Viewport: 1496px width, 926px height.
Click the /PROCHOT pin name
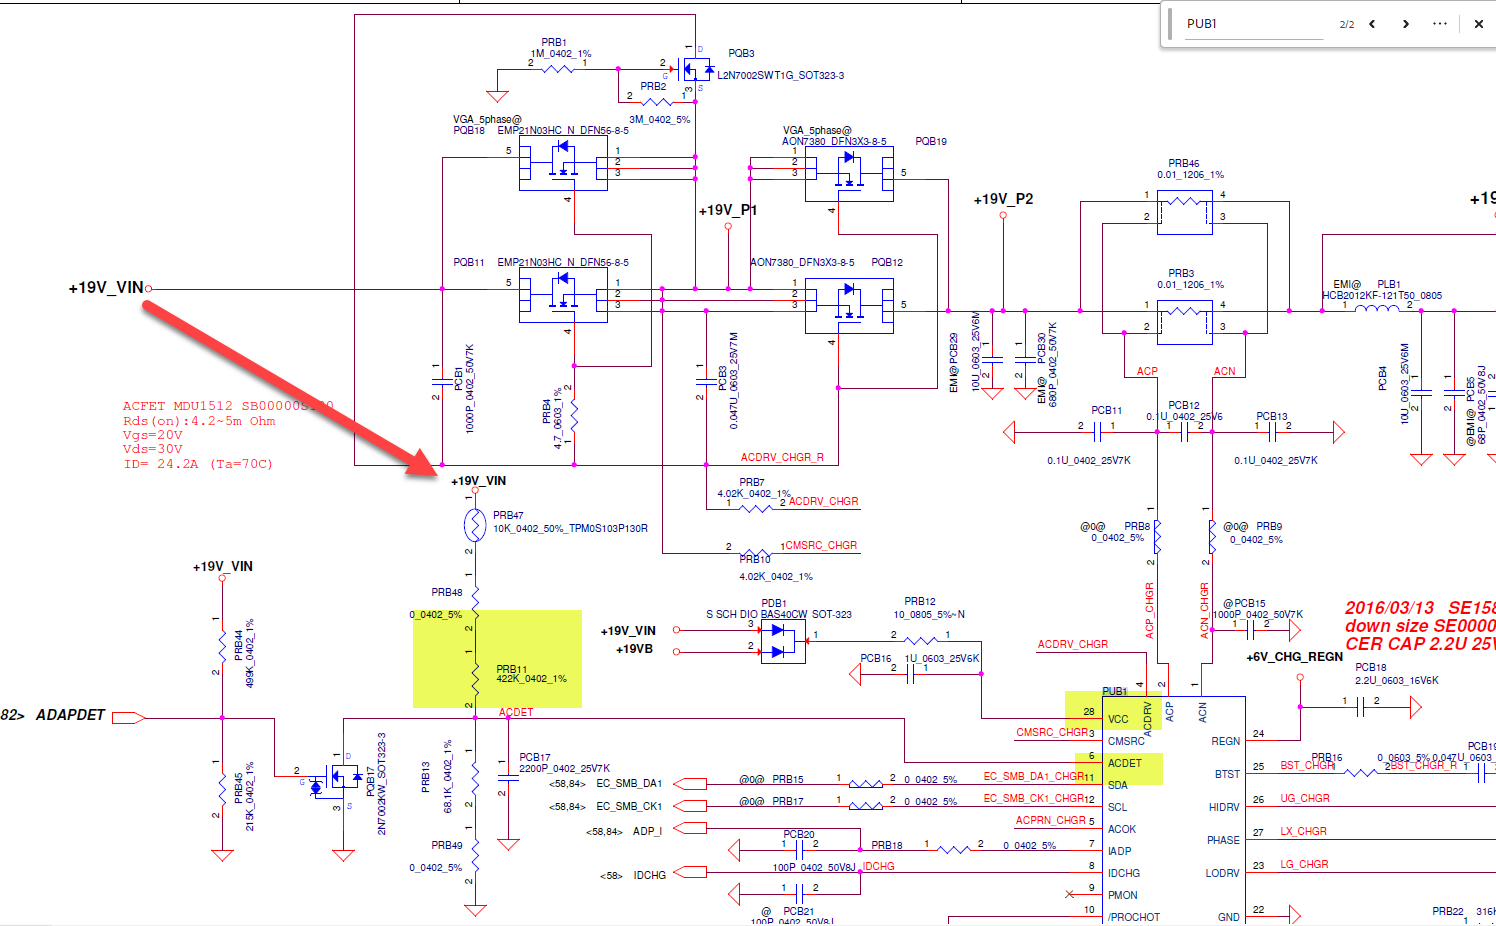(x=1134, y=917)
